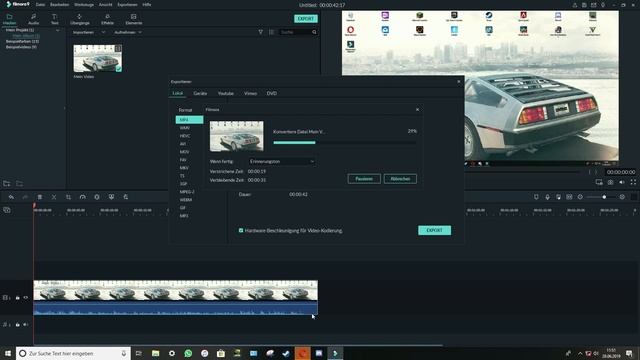Select MOV in the format list

tap(184, 152)
